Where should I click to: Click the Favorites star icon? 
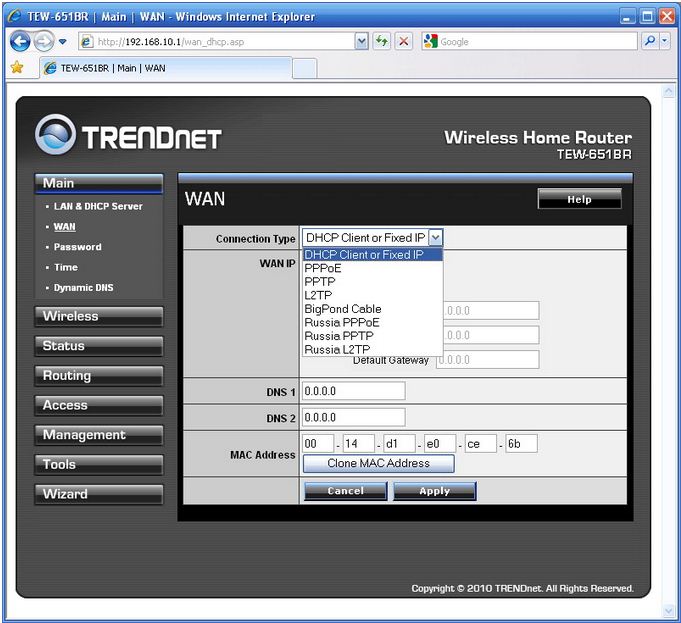16,68
